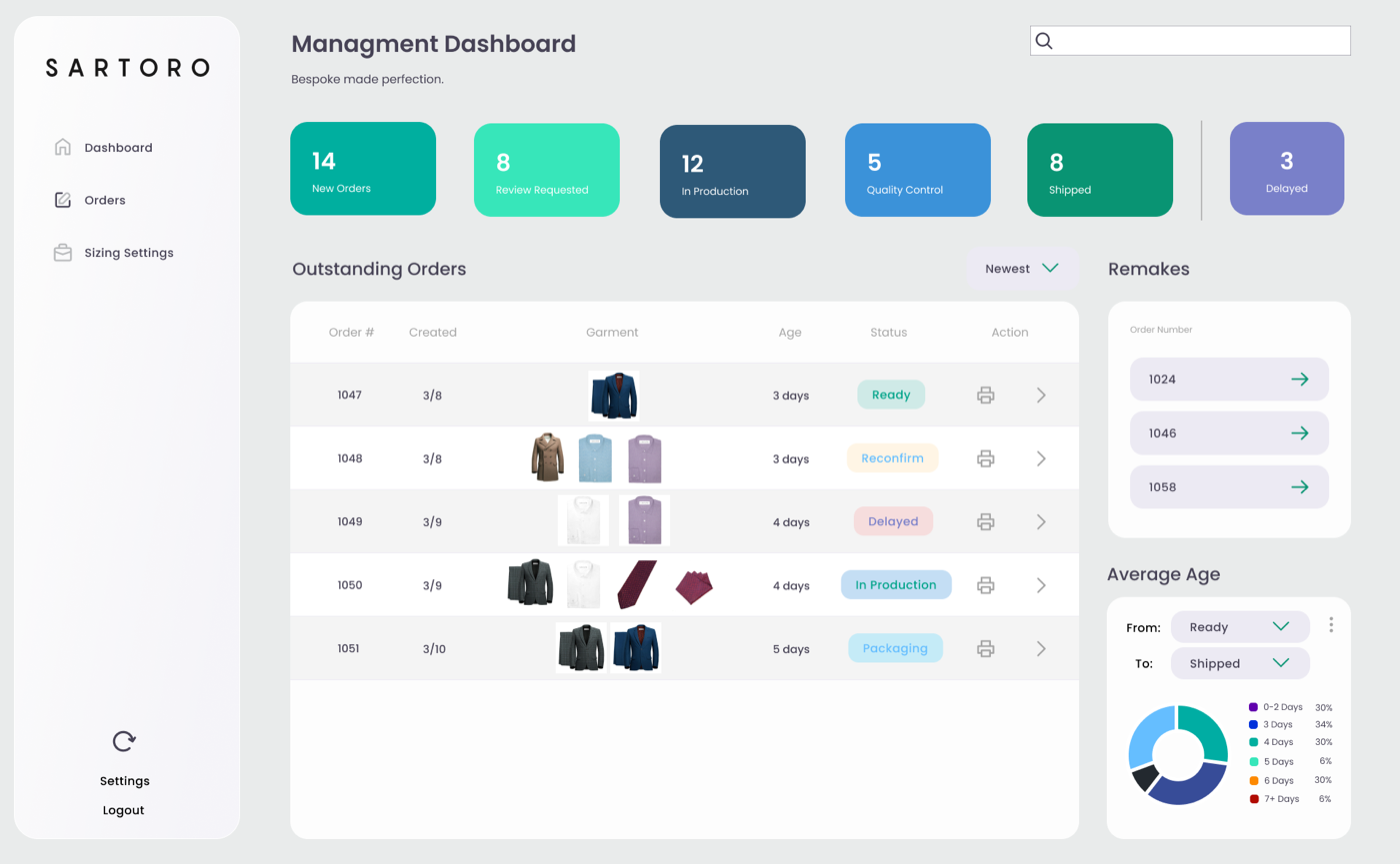Viewport: 1400px width, 864px height.
Task: Open the 8 Review Requested card
Action: [547, 170]
